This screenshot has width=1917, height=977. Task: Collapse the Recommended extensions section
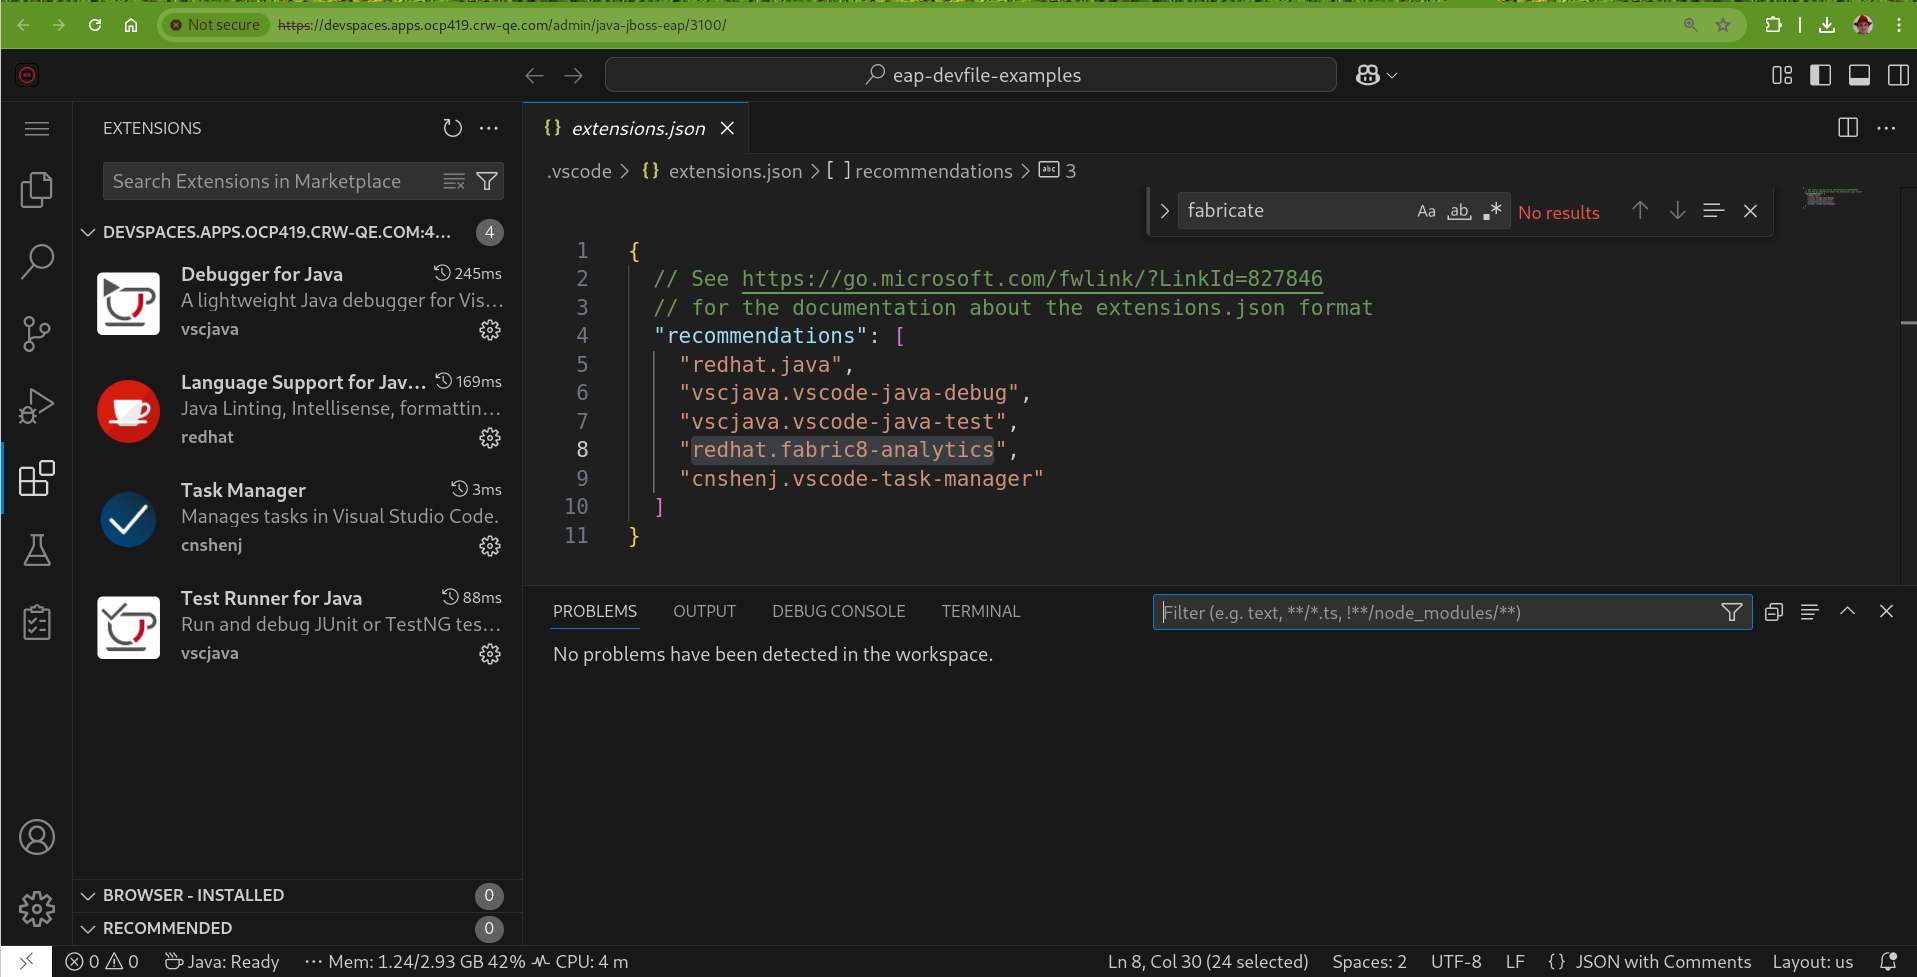[x=167, y=928]
